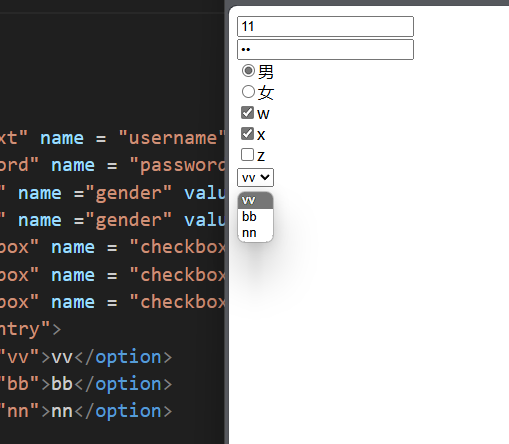This screenshot has height=444, width=509.
Task: Click "password" string in code editor
Action: click(177, 165)
